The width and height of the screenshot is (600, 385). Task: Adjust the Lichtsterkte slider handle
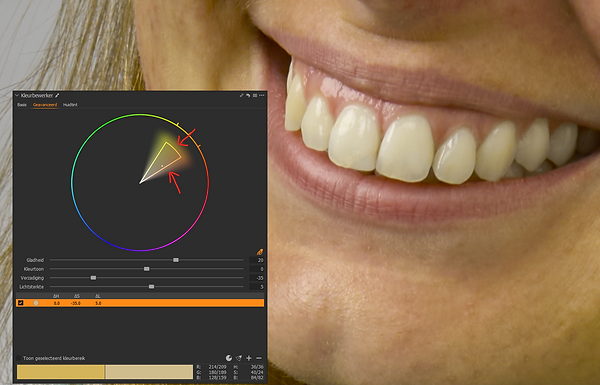coord(152,287)
